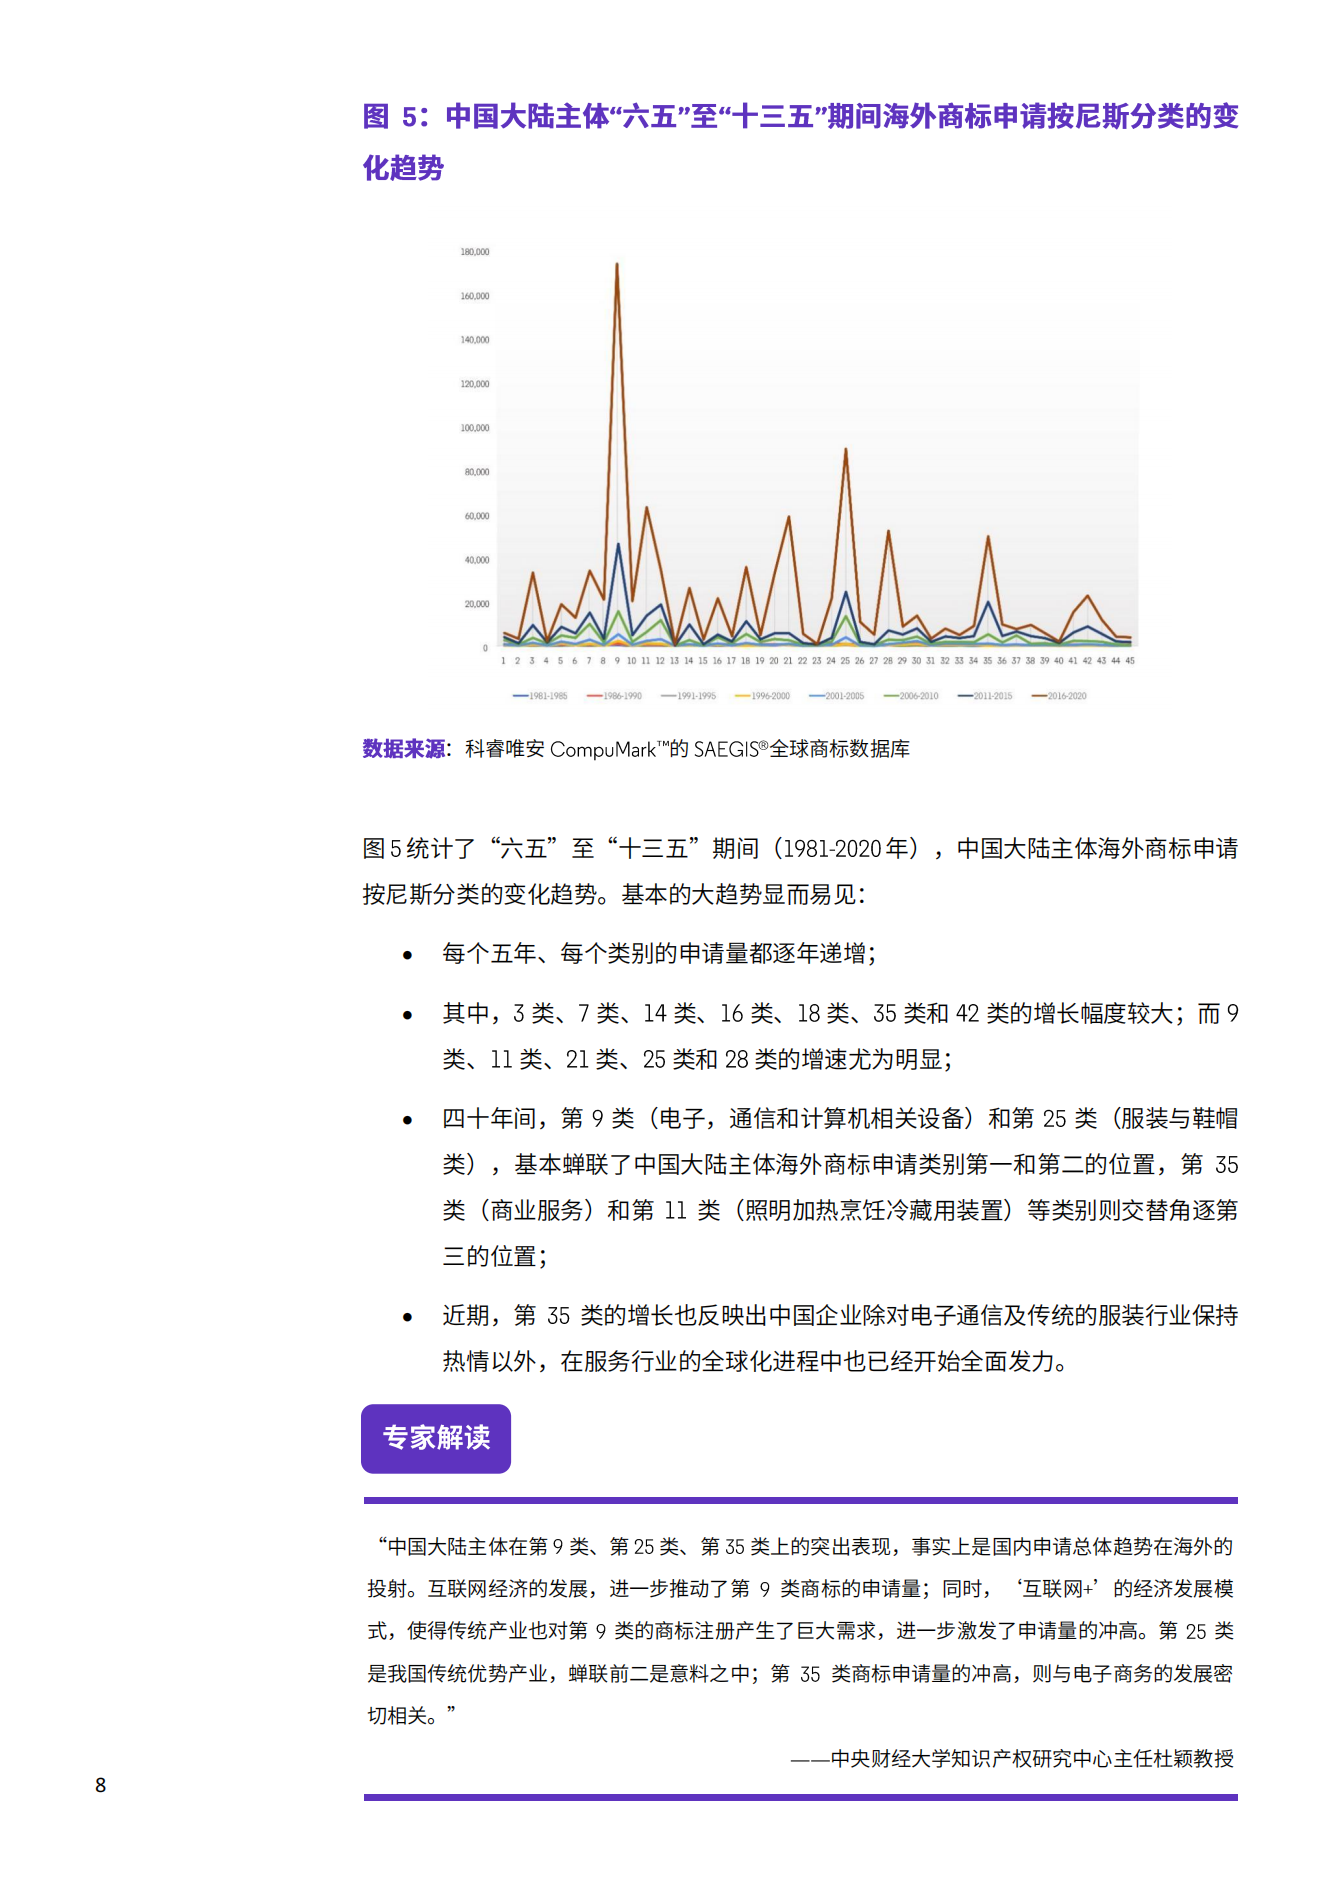The image size is (1334, 1887).
Task: Click the 180,000 y-axis label
Action: tap(474, 252)
